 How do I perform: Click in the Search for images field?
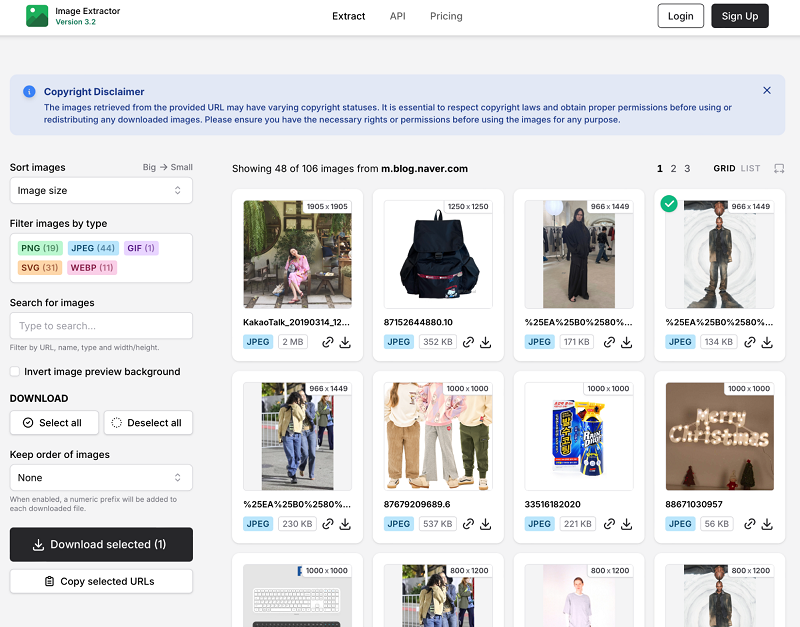click(101, 326)
